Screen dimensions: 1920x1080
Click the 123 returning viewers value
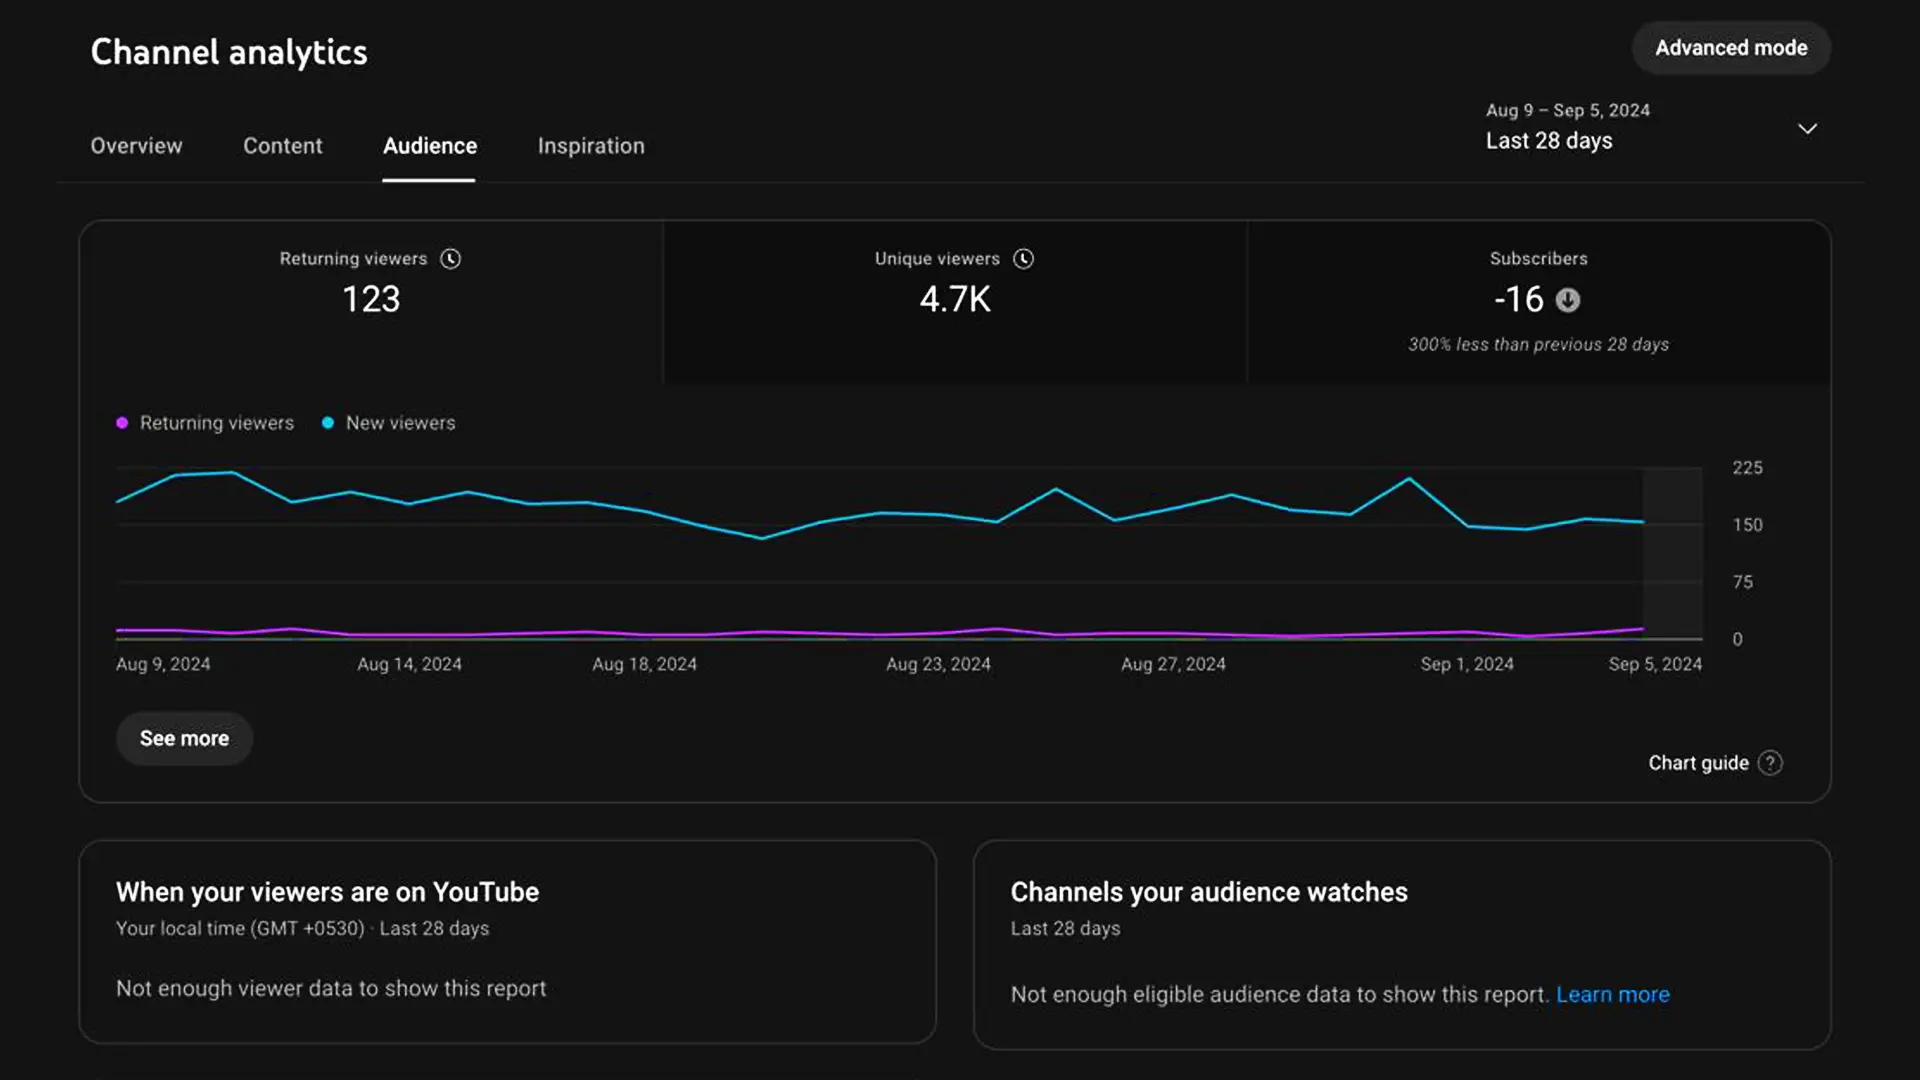(371, 299)
